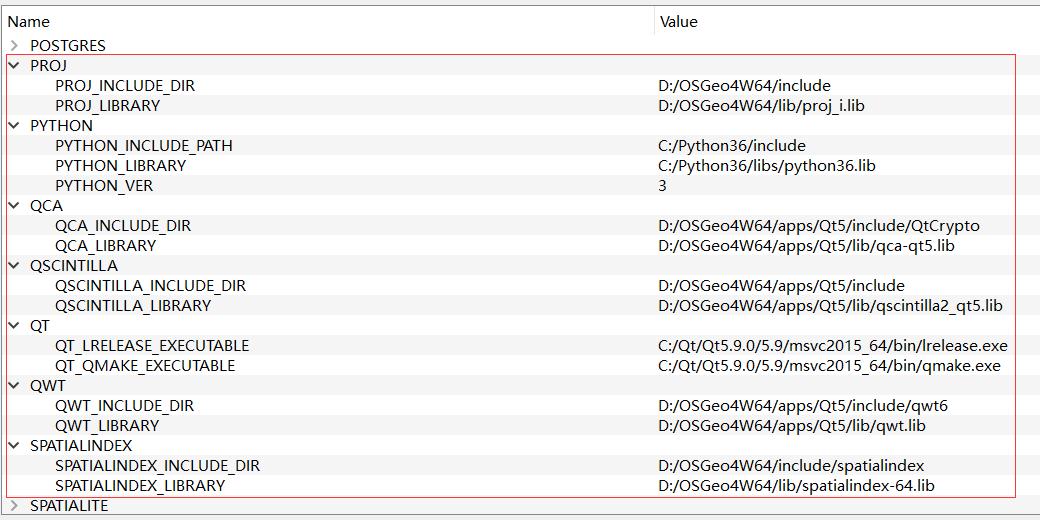This screenshot has height=520, width=1040.
Task: Click value D:/OSGeo4W64/apps/Qt5/lib/qca-qt5.lib
Action: tap(807, 245)
